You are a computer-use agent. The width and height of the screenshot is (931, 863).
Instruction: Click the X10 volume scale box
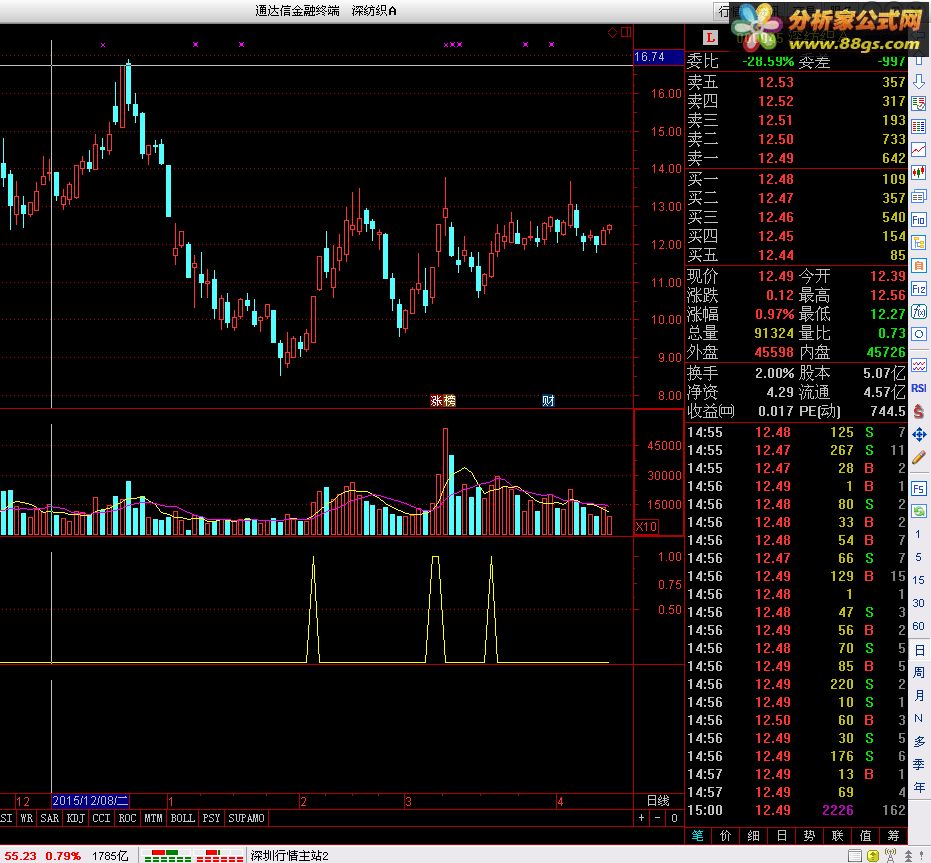(x=646, y=526)
